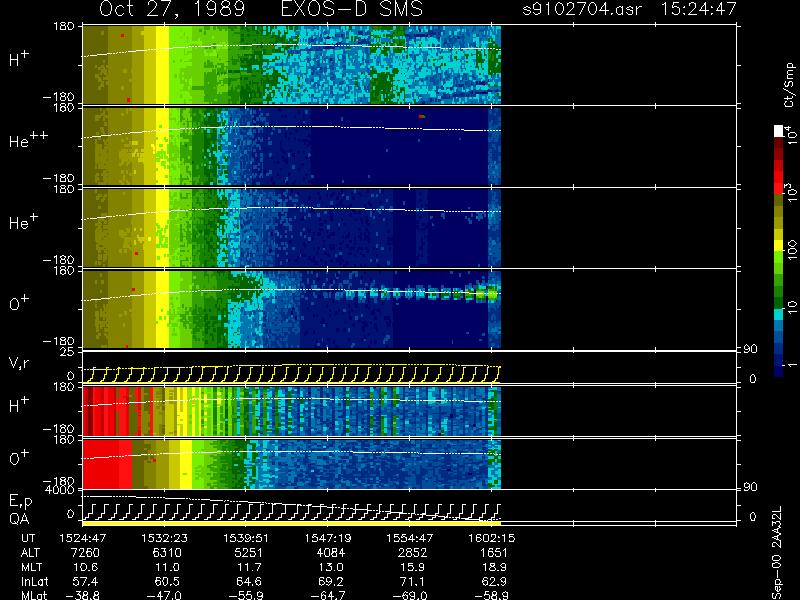Image resolution: width=800 pixels, height=600 pixels.
Task: Click the "ALT" row header
Action: (x=30, y=553)
